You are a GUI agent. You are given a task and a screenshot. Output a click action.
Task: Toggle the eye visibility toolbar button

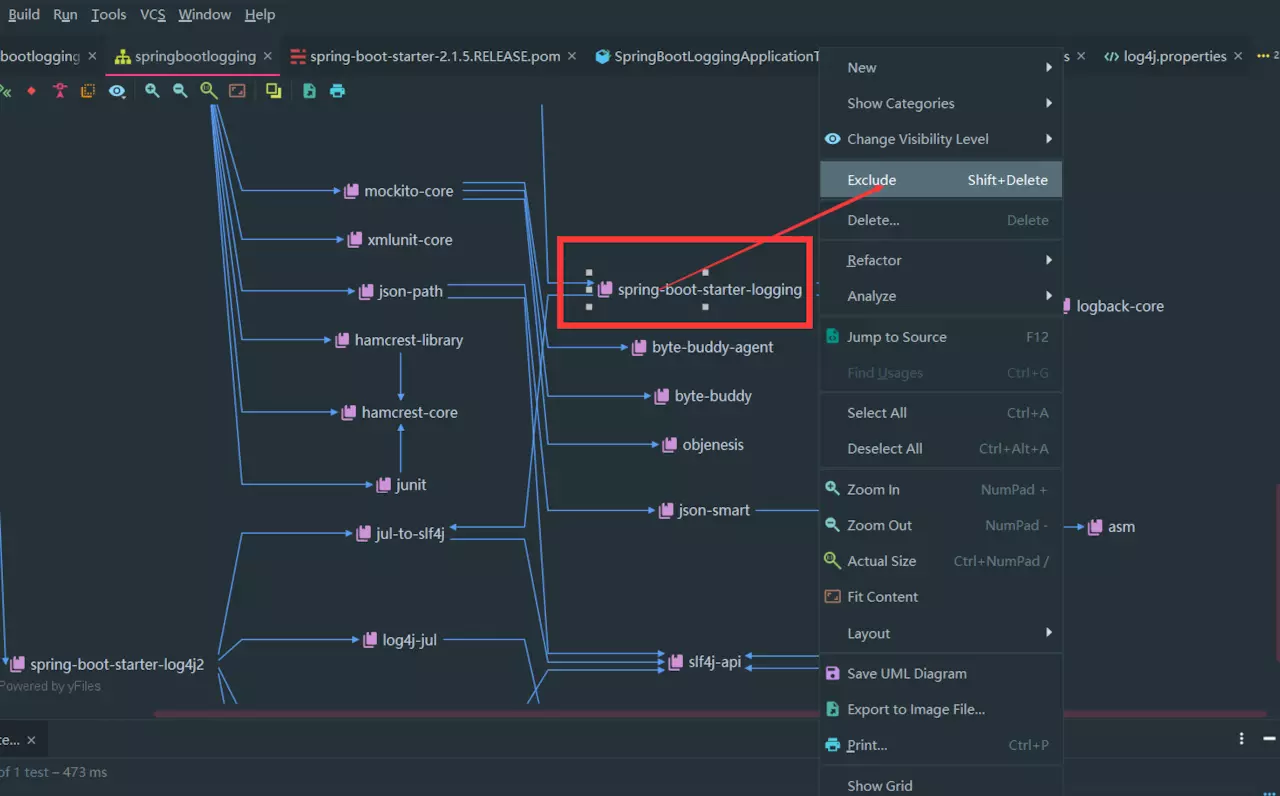pyautogui.click(x=117, y=91)
